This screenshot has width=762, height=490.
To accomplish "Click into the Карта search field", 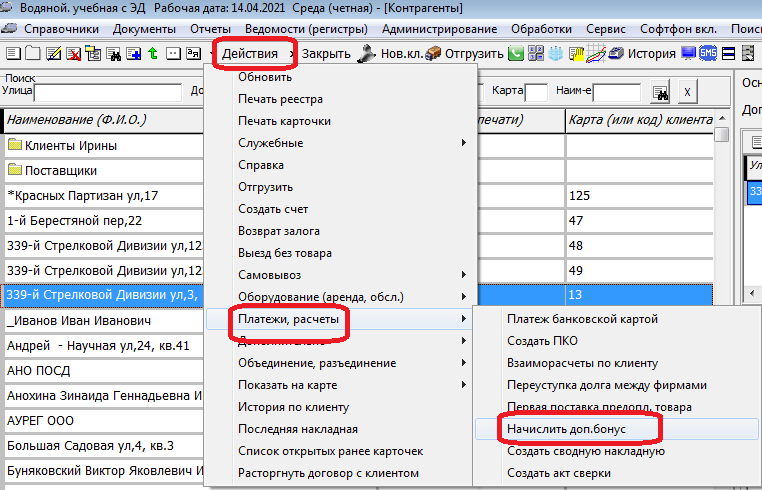I will click(x=537, y=93).
